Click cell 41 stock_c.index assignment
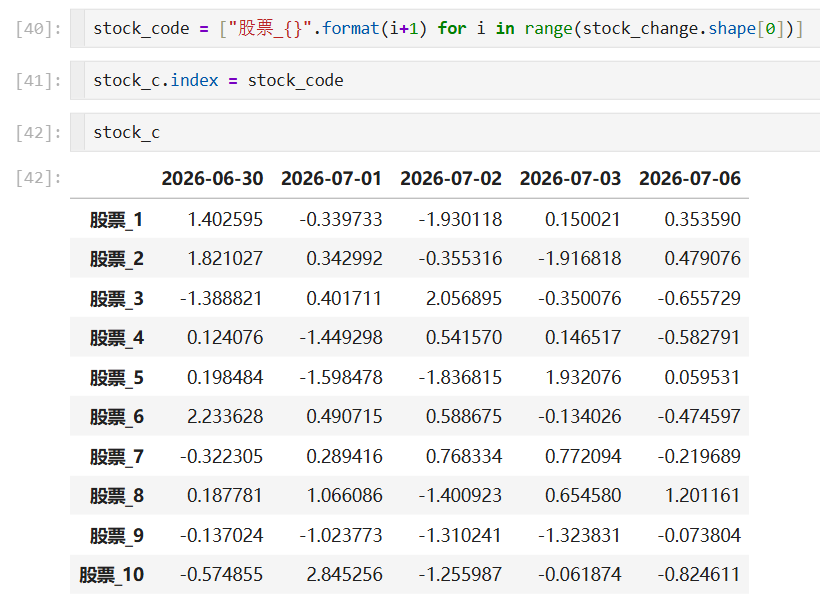 tap(445, 81)
